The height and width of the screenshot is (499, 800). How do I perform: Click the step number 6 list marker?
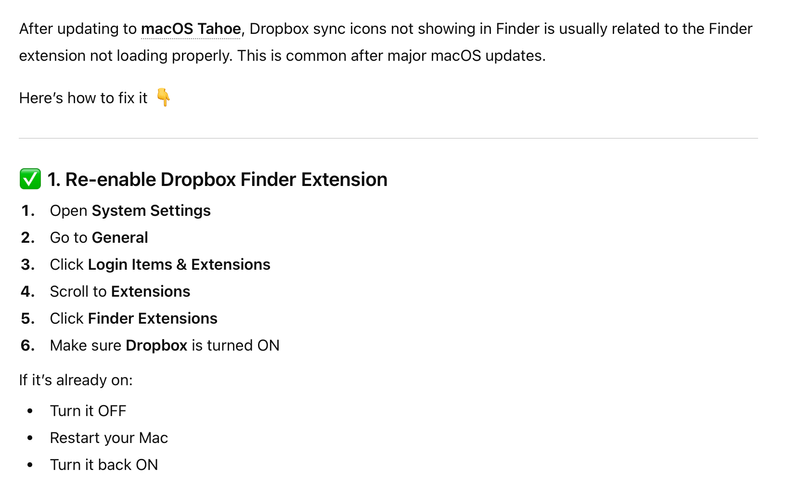[28, 346]
